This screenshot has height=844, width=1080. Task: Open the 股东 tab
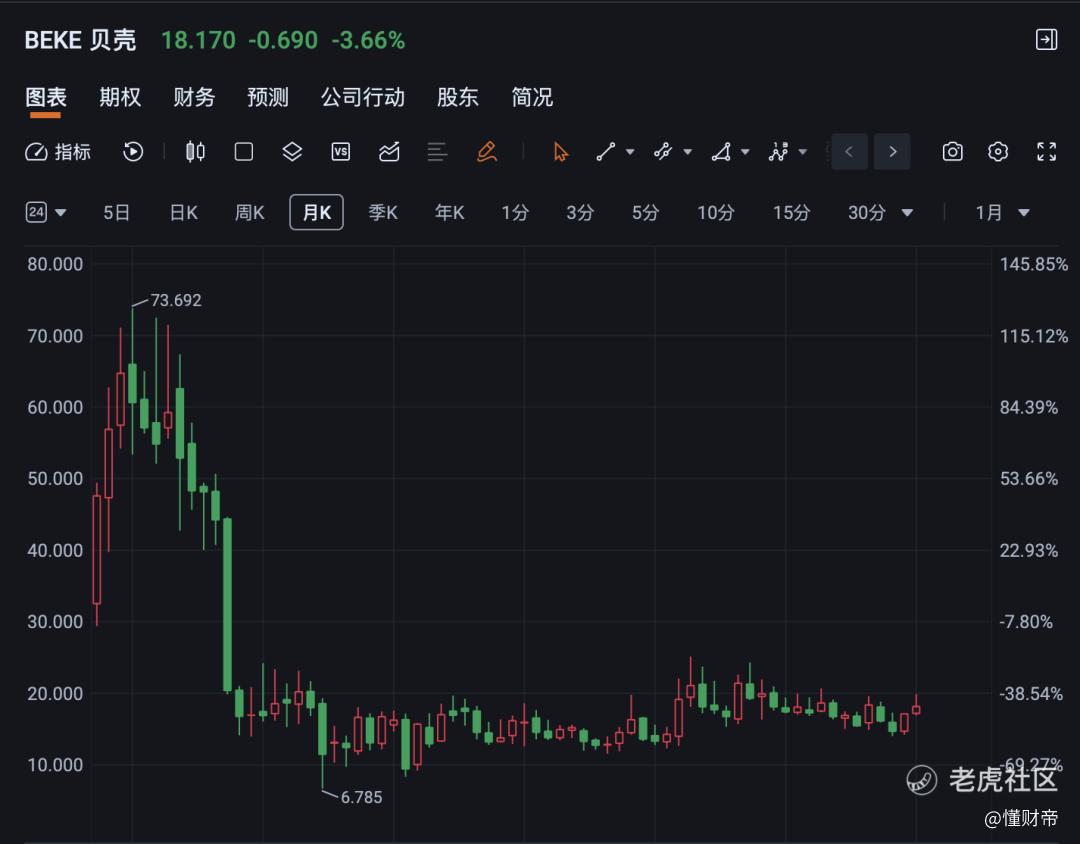[457, 97]
